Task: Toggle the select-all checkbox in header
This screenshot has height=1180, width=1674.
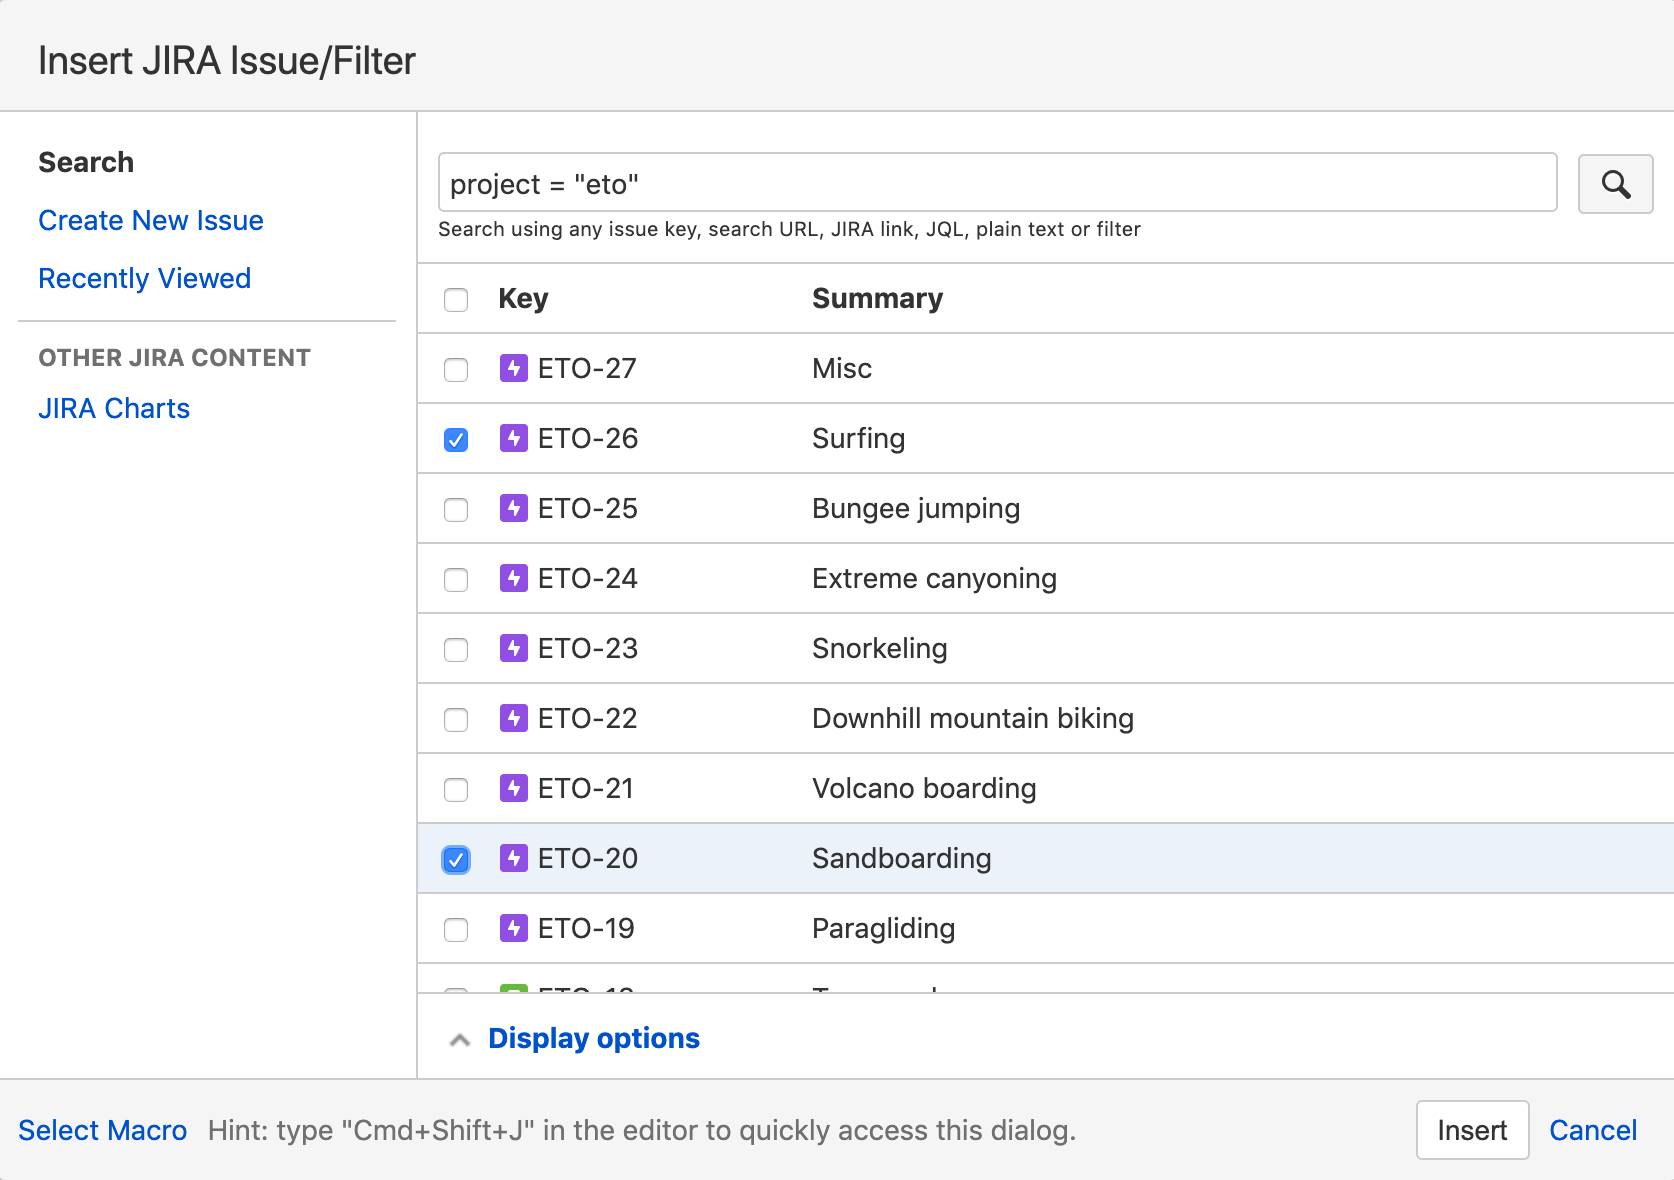Action: pyautogui.click(x=456, y=300)
